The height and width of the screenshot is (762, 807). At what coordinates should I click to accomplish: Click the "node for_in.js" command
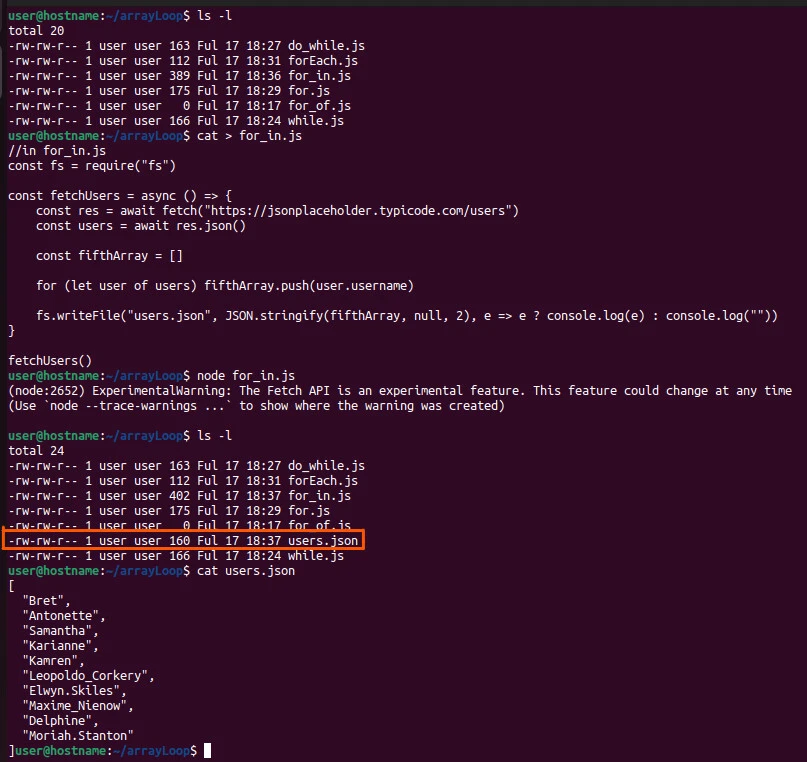[245, 375]
